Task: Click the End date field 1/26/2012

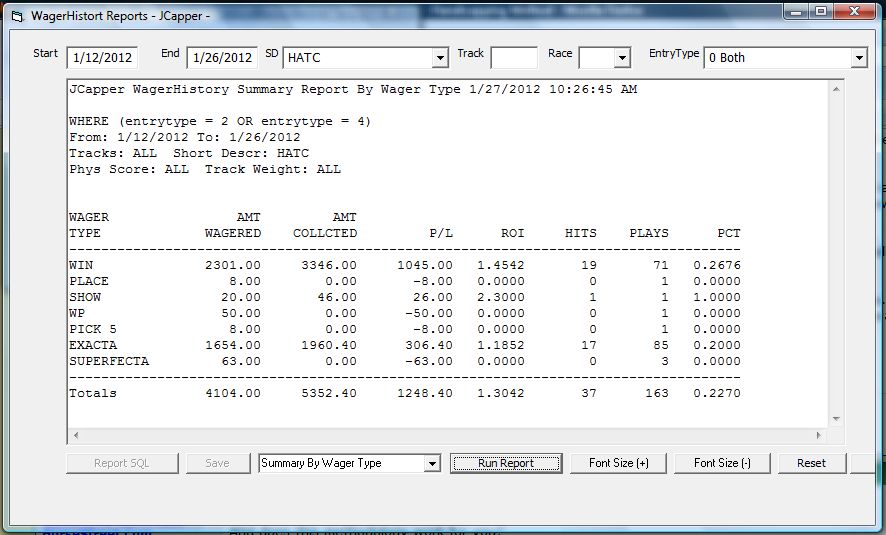Action: tap(222, 58)
